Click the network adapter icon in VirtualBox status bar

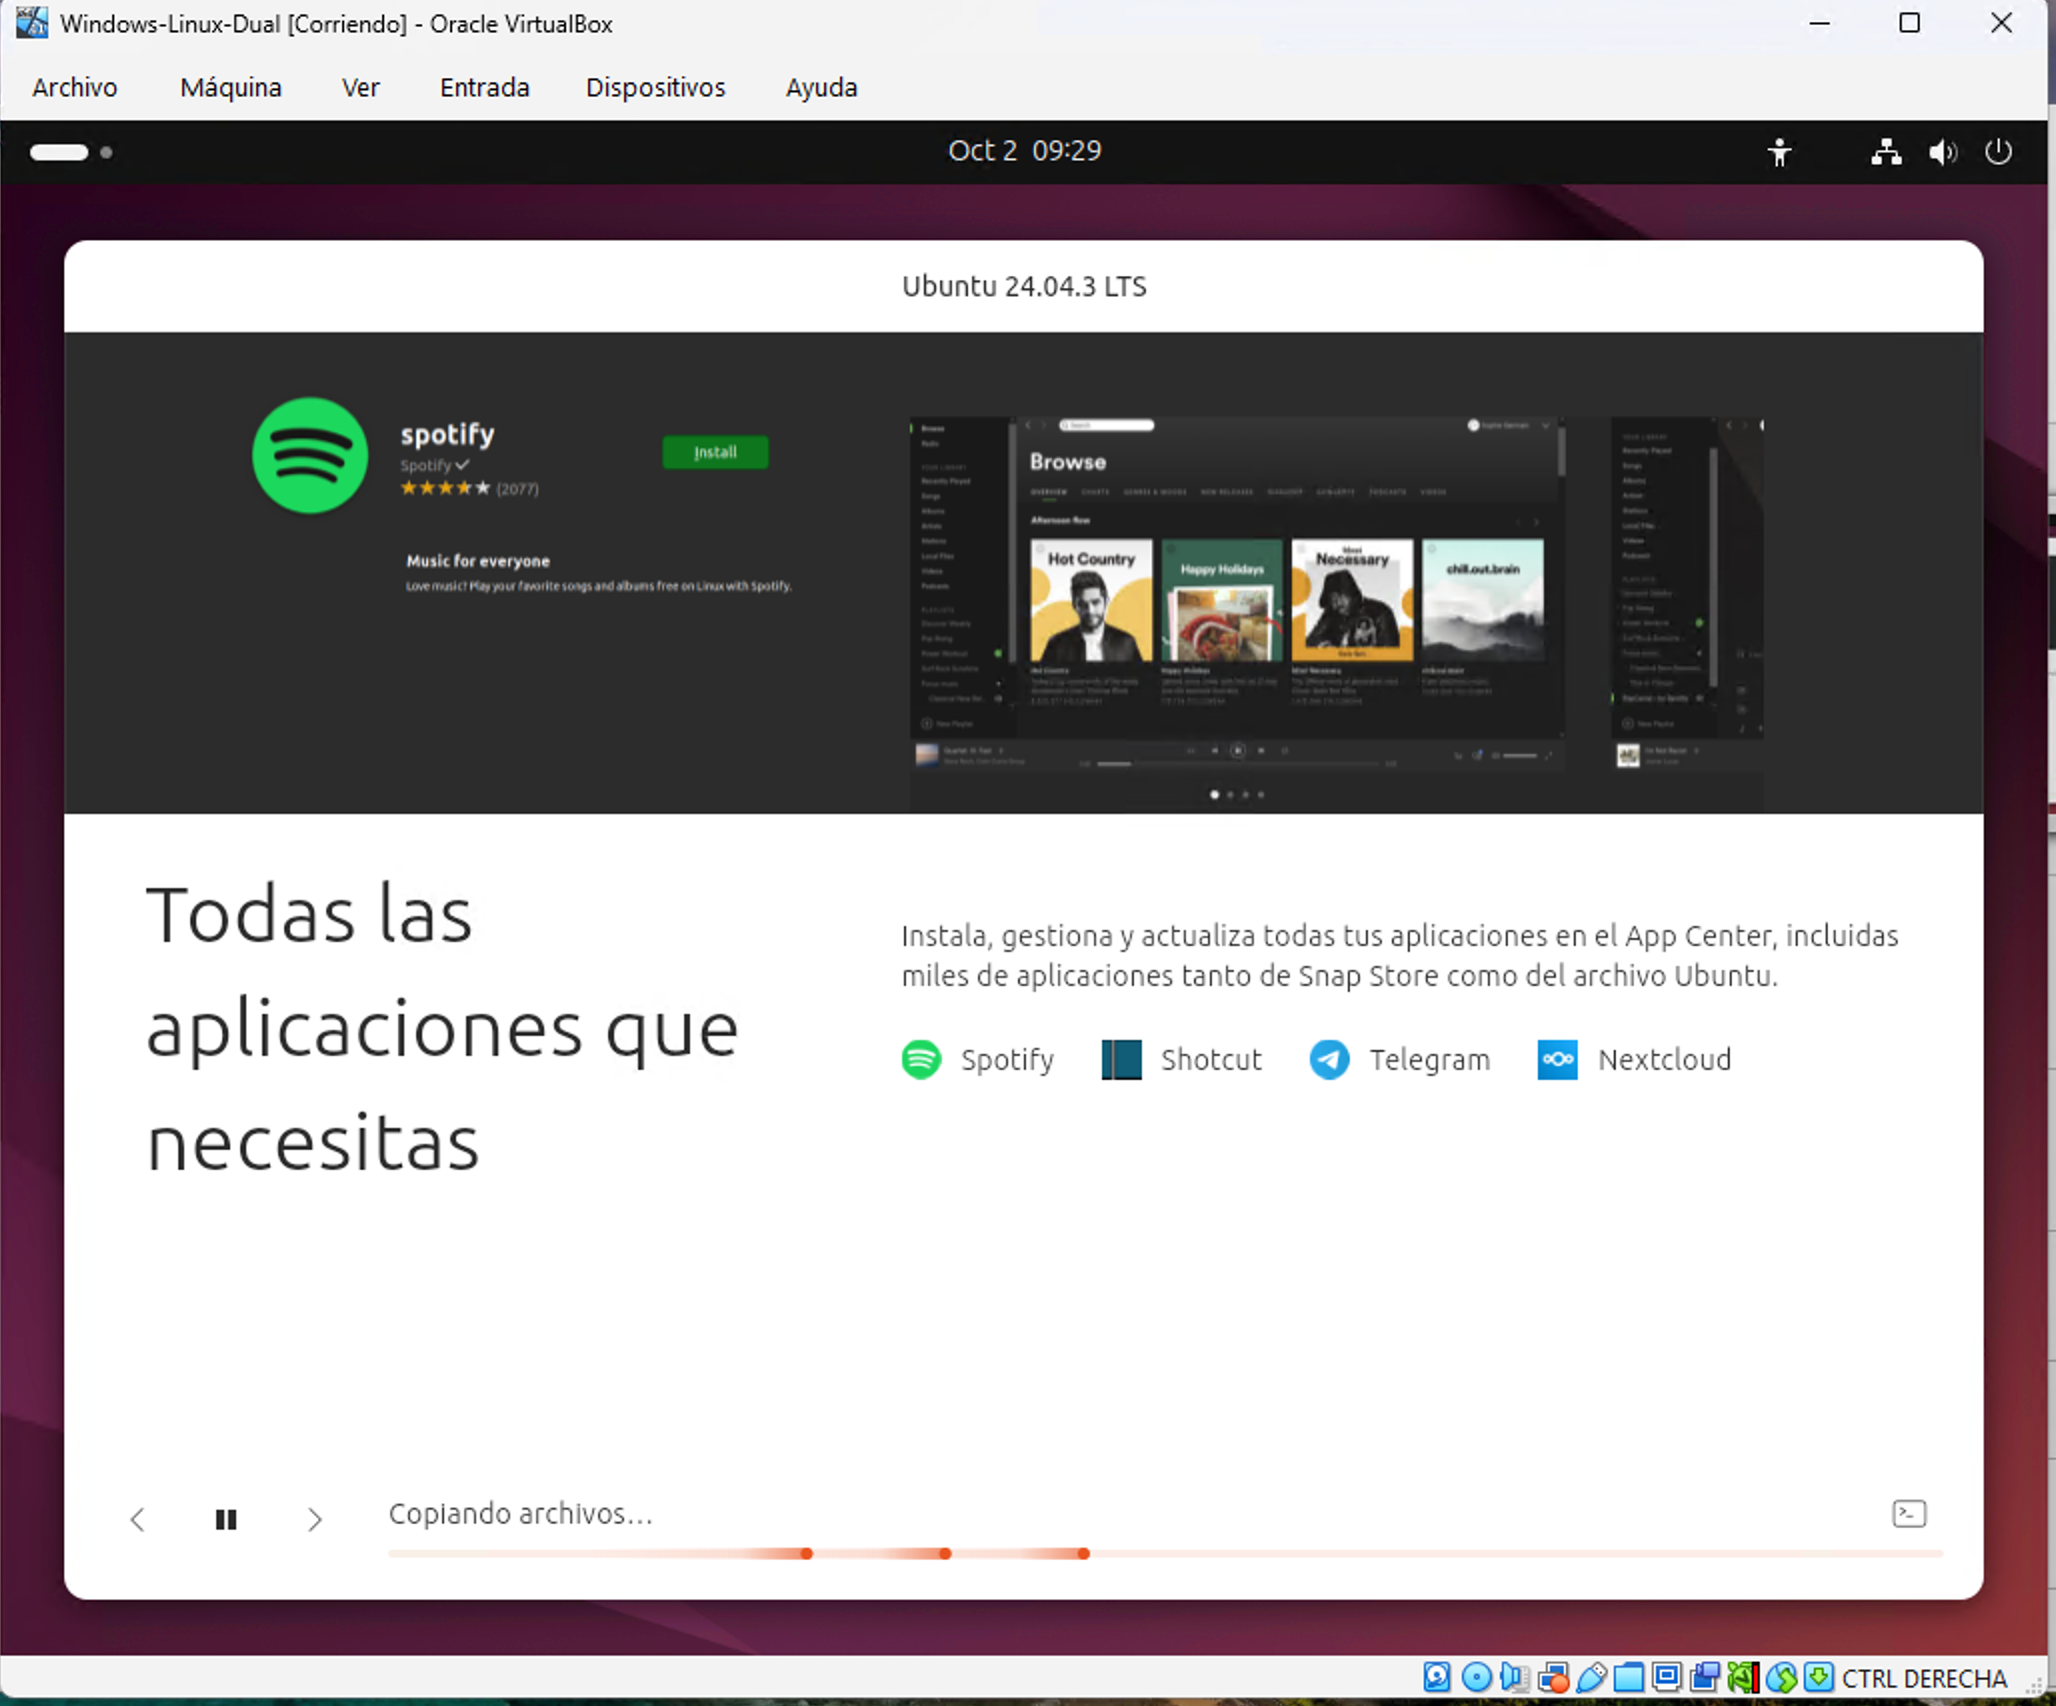[1553, 1677]
